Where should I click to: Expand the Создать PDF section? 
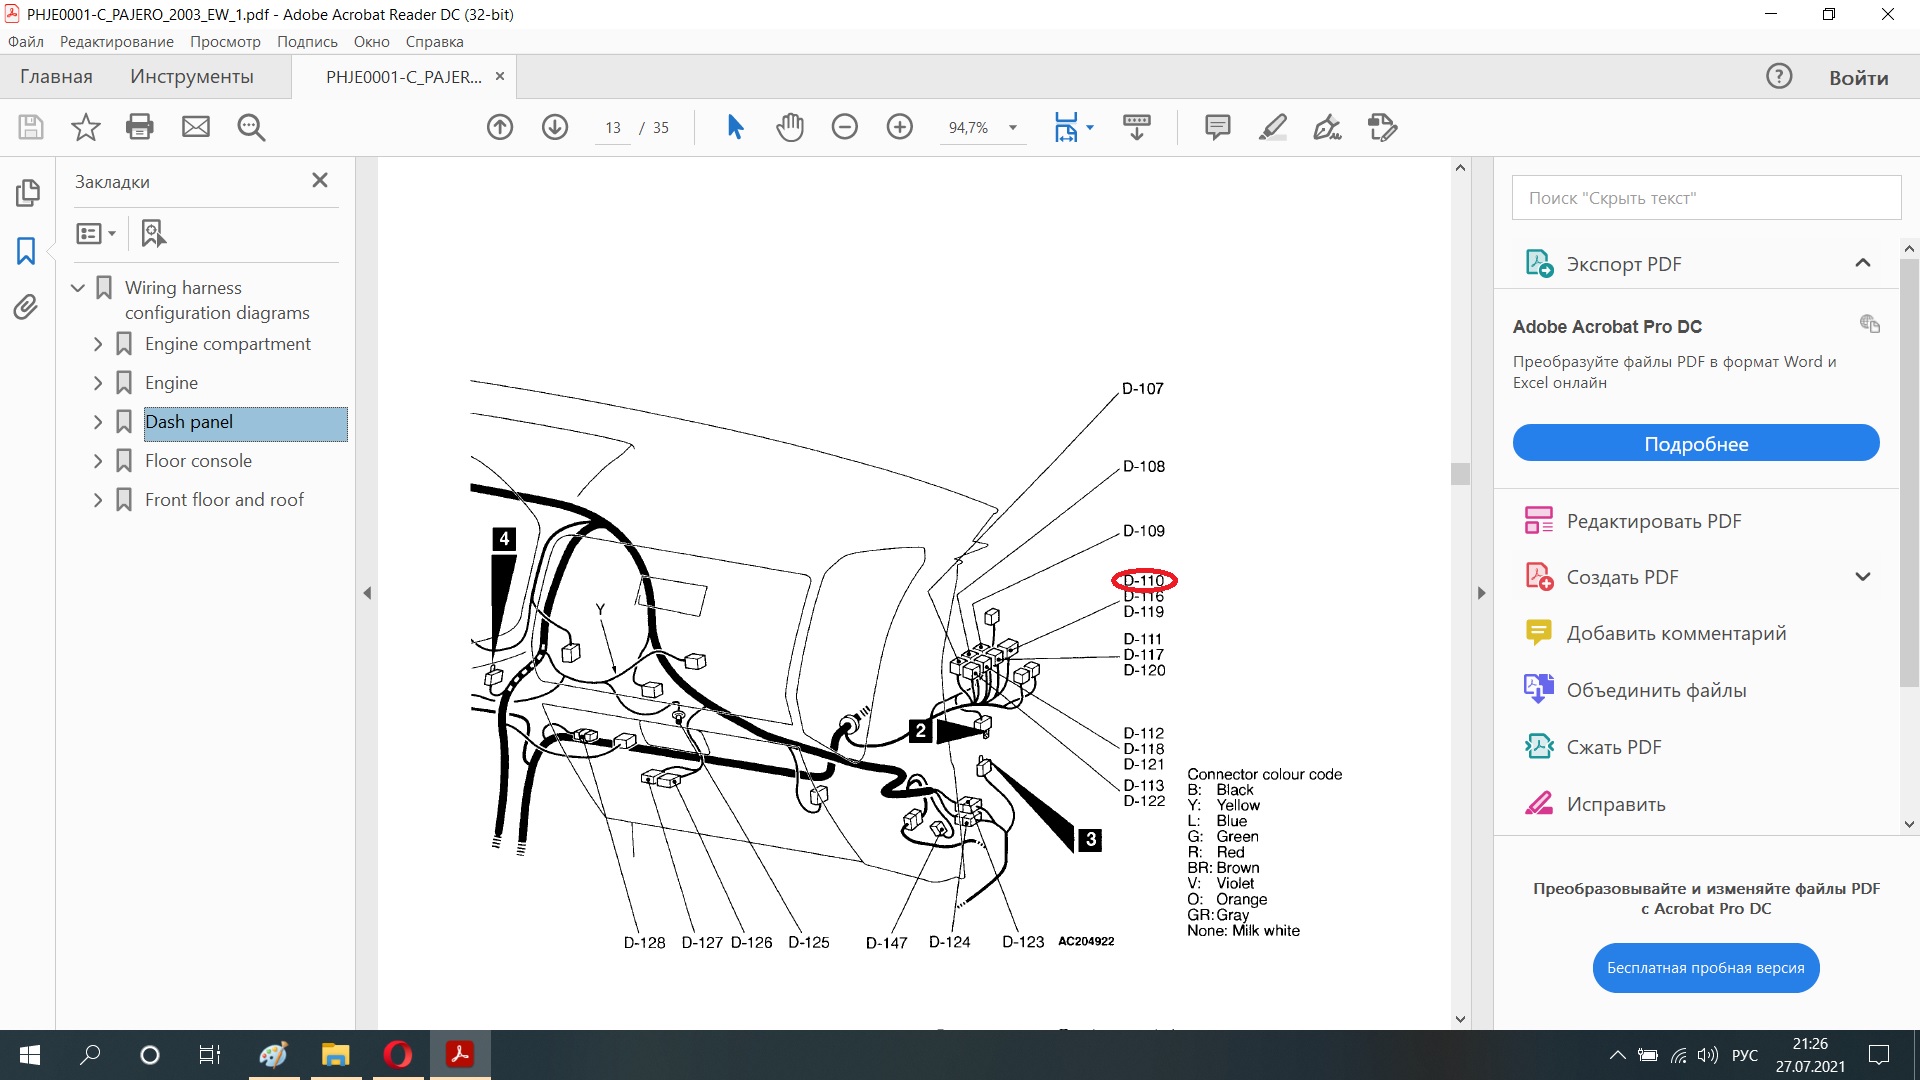coord(1862,577)
